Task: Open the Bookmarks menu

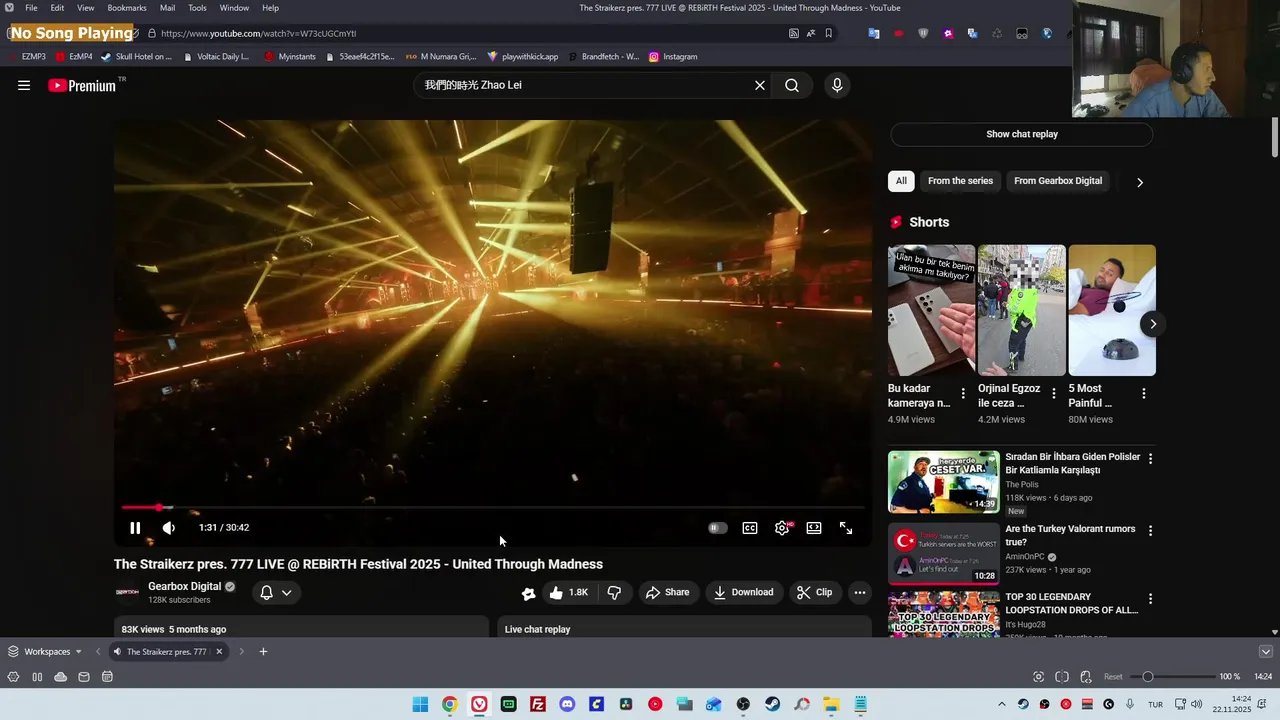Action: [x=127, y=8]
